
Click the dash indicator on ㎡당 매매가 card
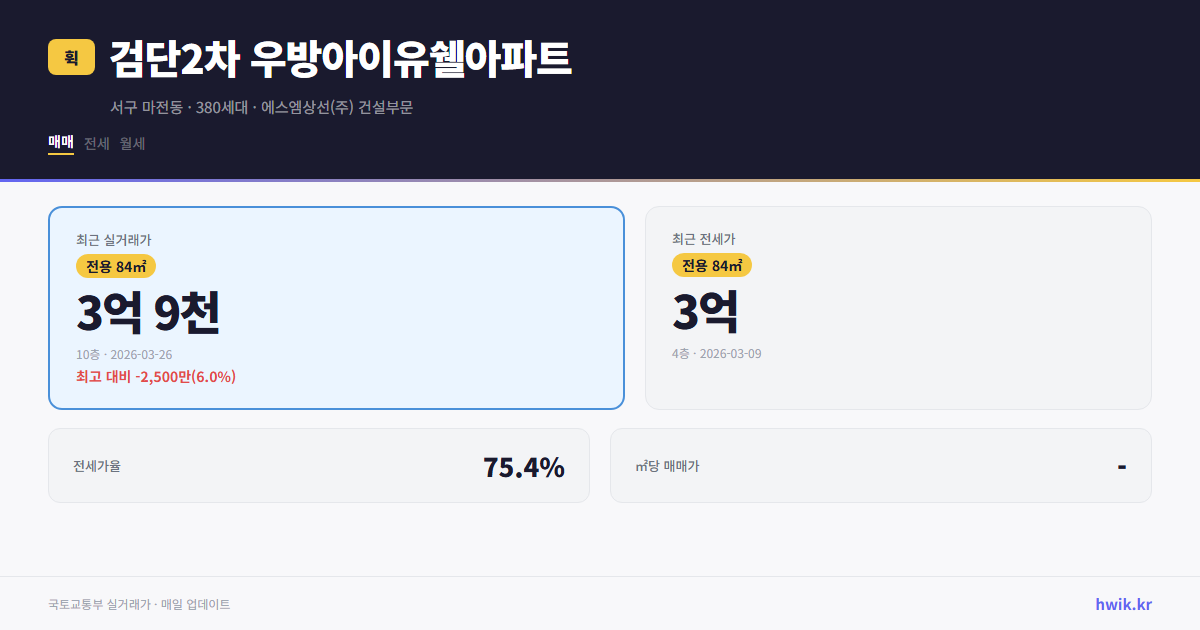pos(1121,465)
